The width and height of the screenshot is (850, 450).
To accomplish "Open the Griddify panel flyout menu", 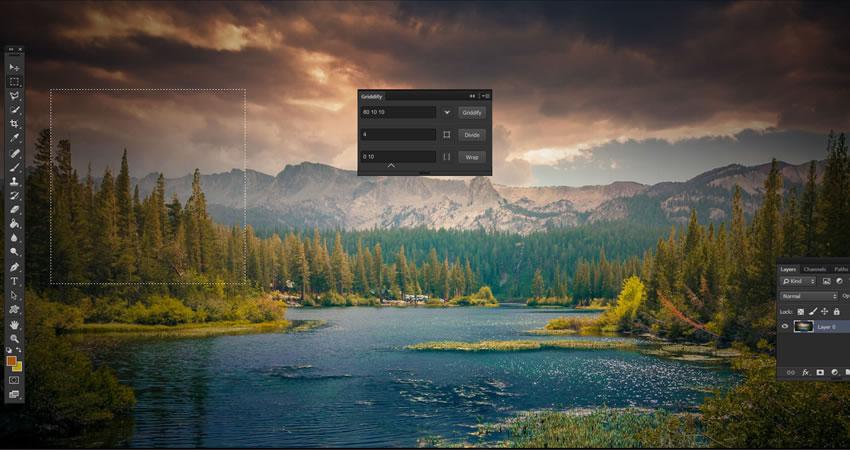I will point(486,96).
